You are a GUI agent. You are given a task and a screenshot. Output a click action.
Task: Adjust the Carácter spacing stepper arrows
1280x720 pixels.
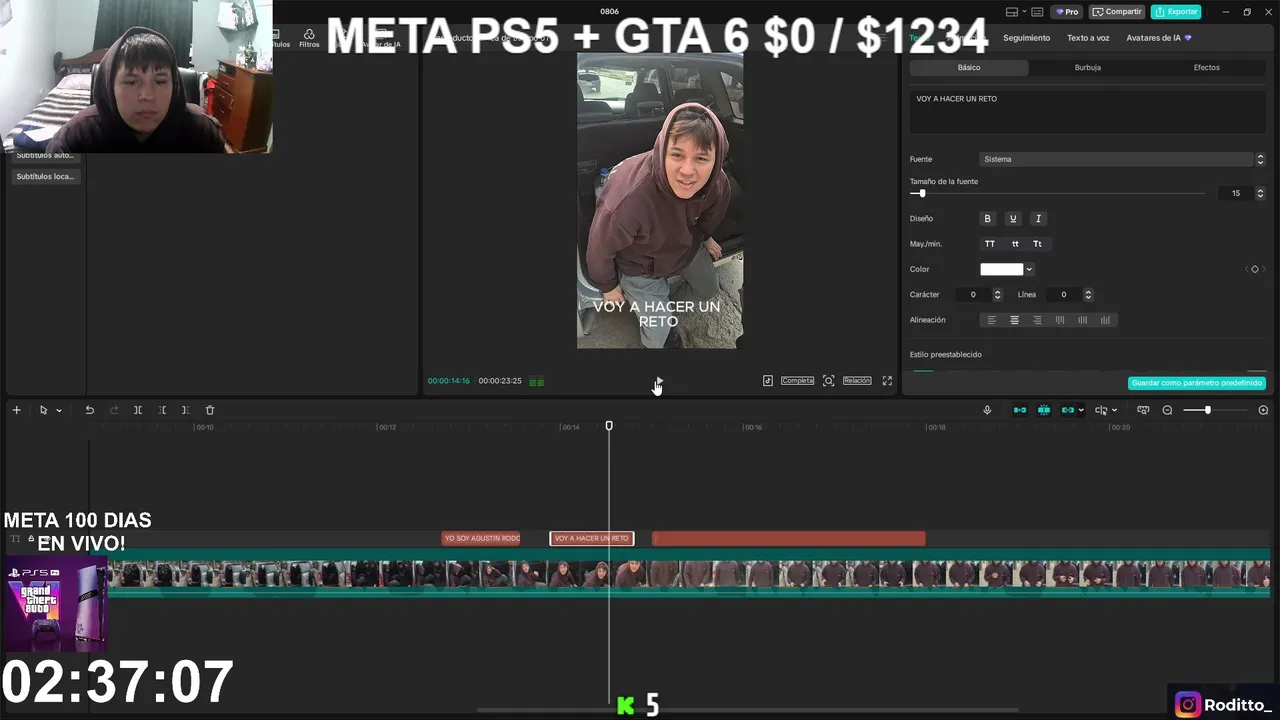[997, 295]
